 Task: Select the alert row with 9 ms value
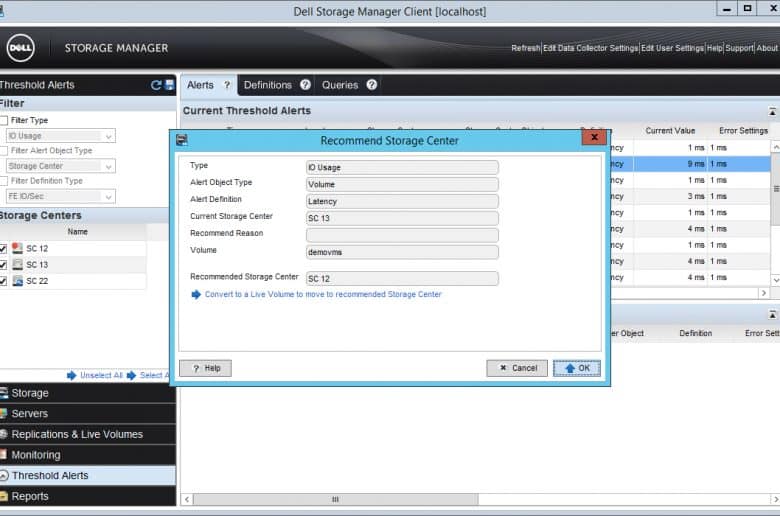pyautogui.click(x=691, y=164)
